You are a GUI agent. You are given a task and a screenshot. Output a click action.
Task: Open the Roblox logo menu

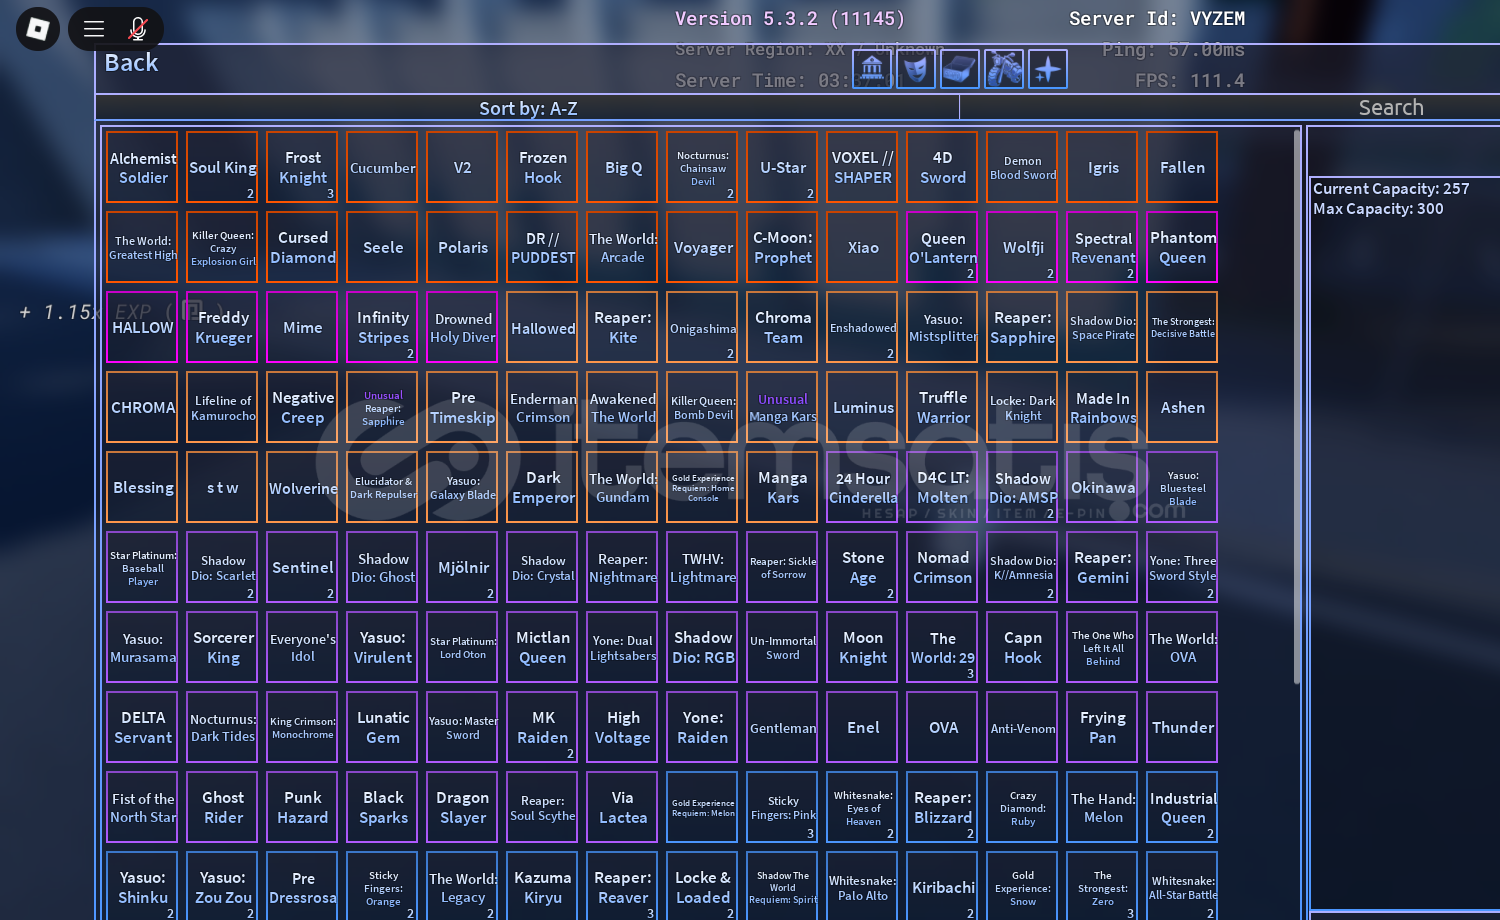[38, 29]
